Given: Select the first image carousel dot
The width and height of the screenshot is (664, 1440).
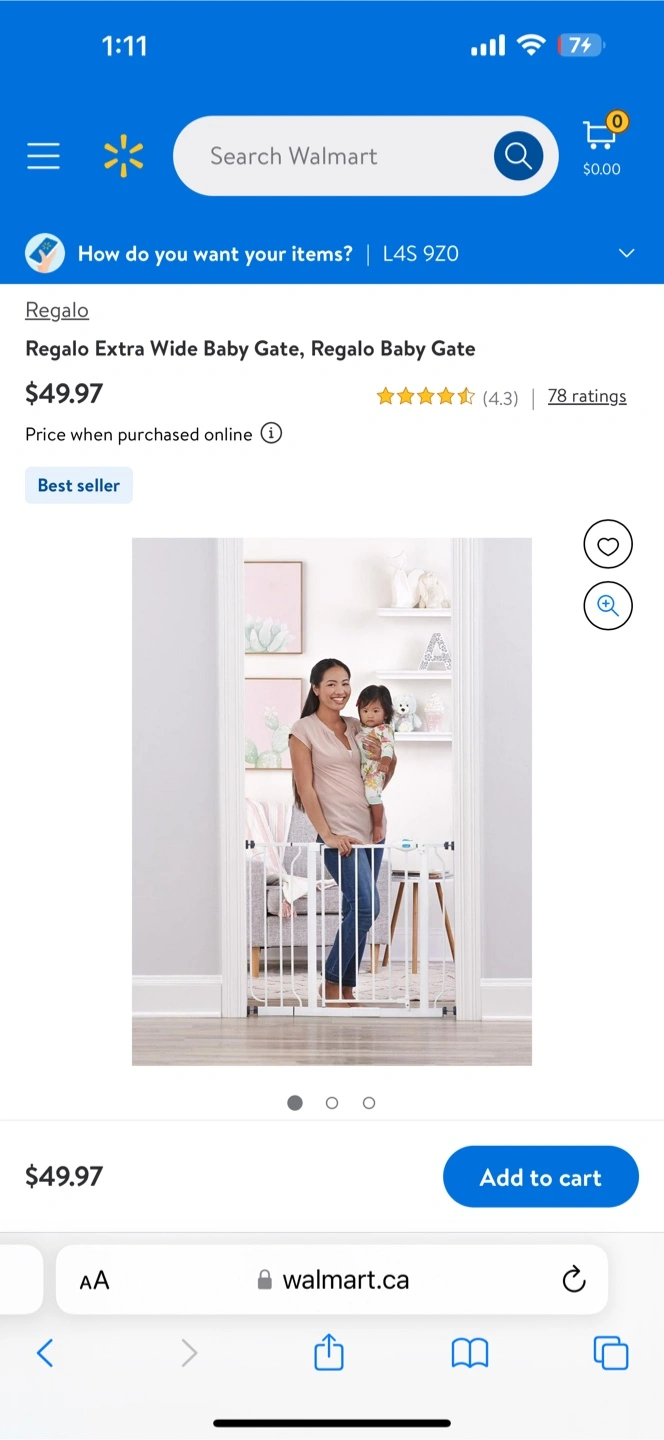Looking at the screenshot, I should coord(295,1103).
